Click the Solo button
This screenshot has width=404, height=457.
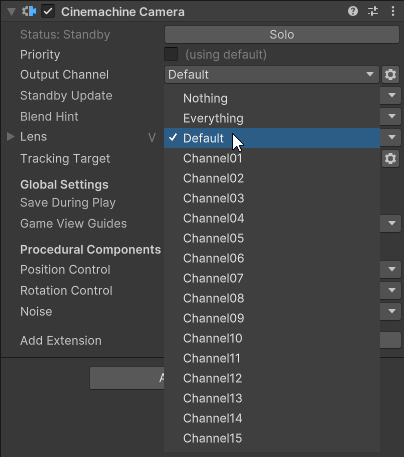(282, 35)
